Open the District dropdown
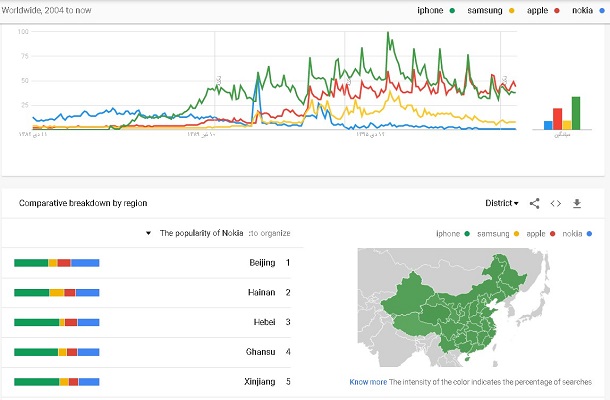The height and width of the screenshot is (400, 610). [x=501, y=203]
